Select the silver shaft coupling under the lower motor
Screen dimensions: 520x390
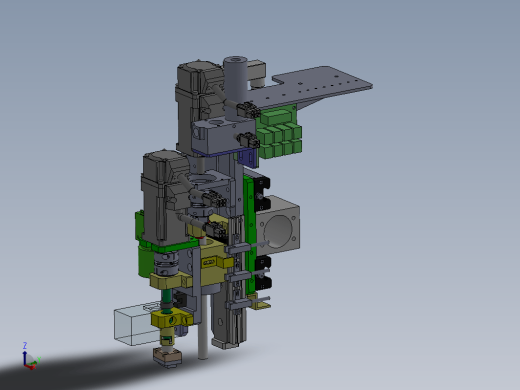165,263
